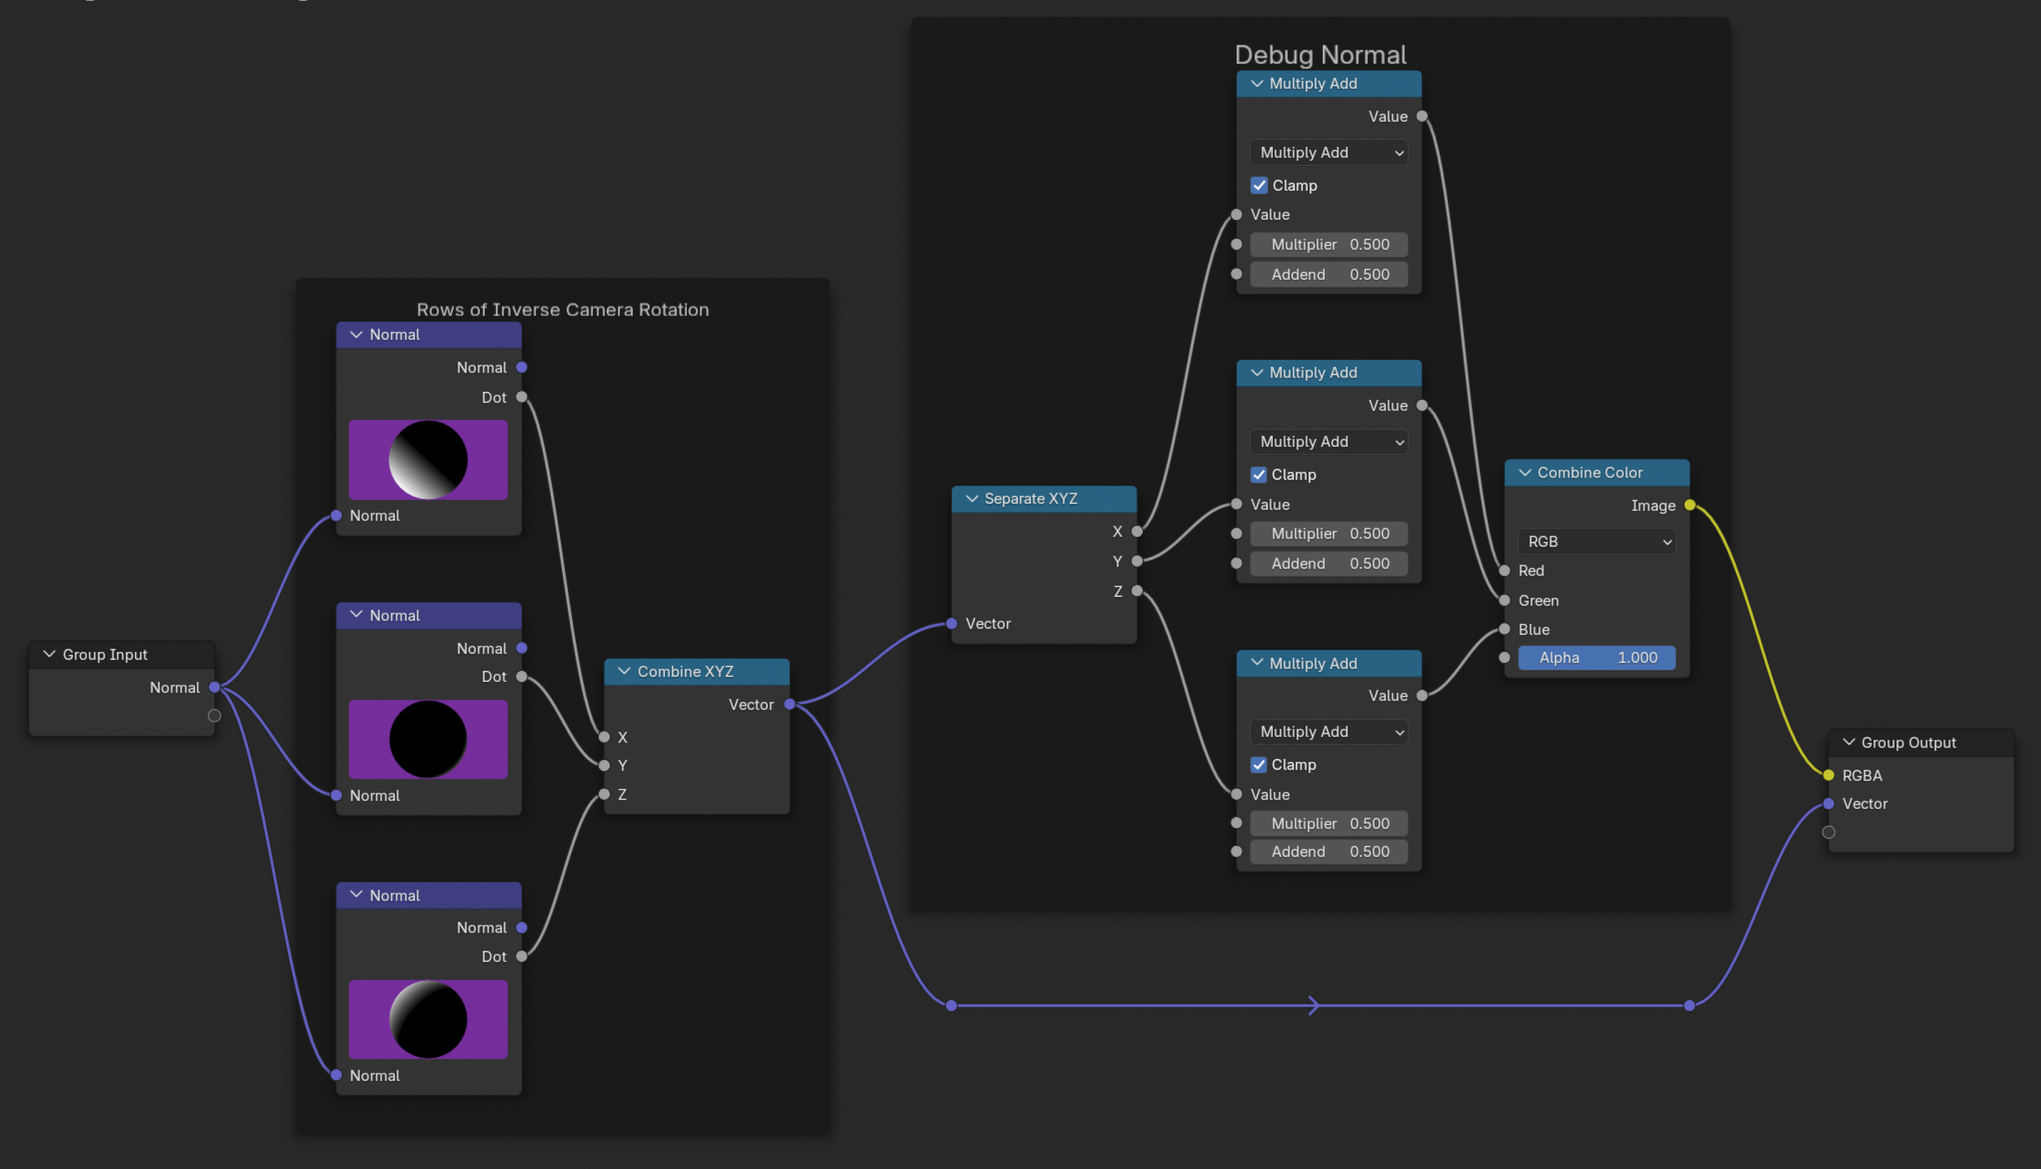Open the operation dropdown on top Multiply Add
Screen dimensions: 2041x1169
point(1328,152)
